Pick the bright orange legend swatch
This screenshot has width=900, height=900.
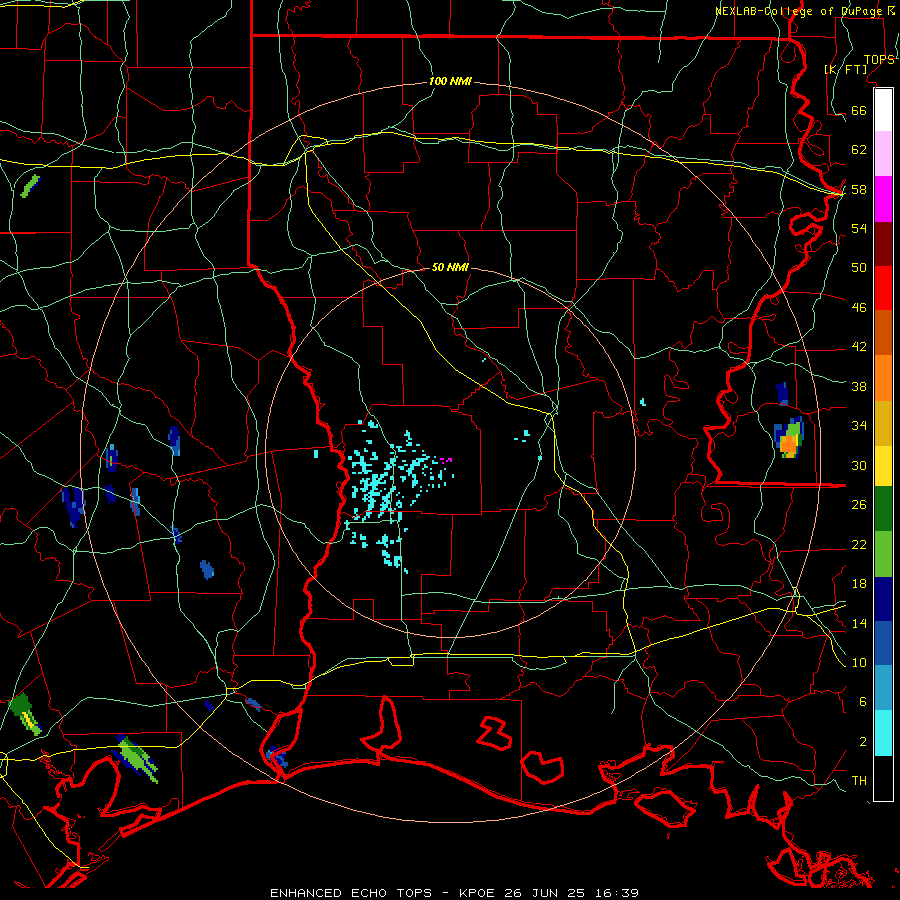coord(883,378)
